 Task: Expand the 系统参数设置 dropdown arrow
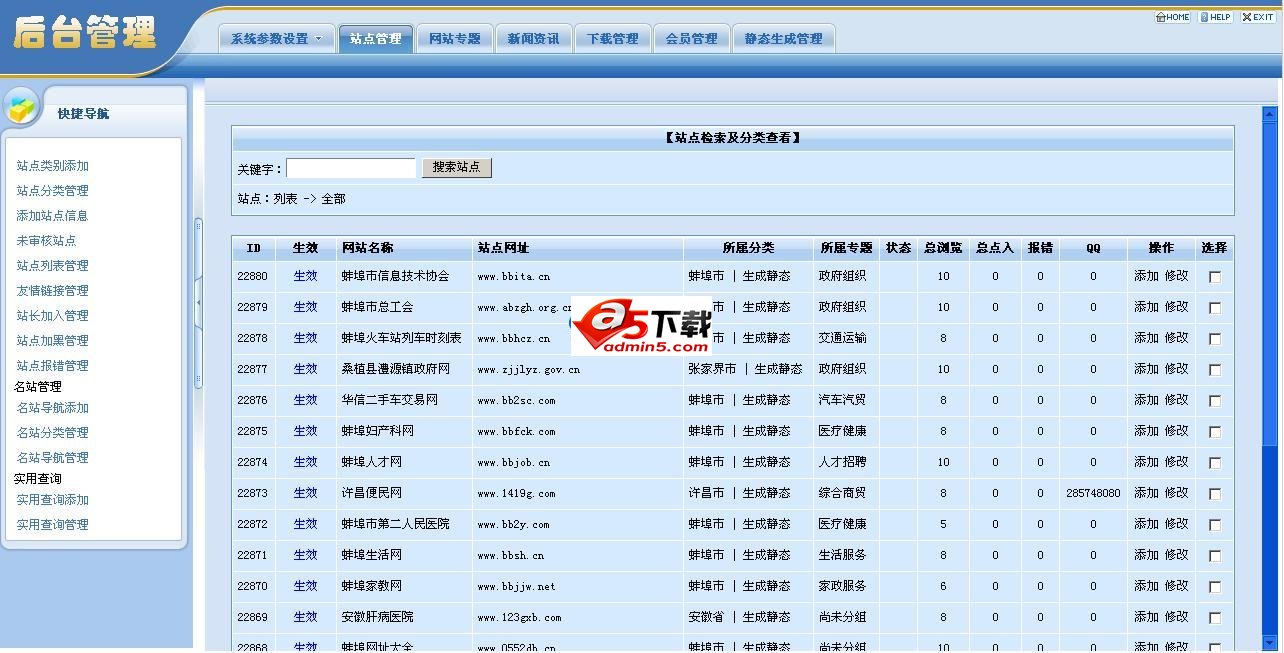pos(319,39)
